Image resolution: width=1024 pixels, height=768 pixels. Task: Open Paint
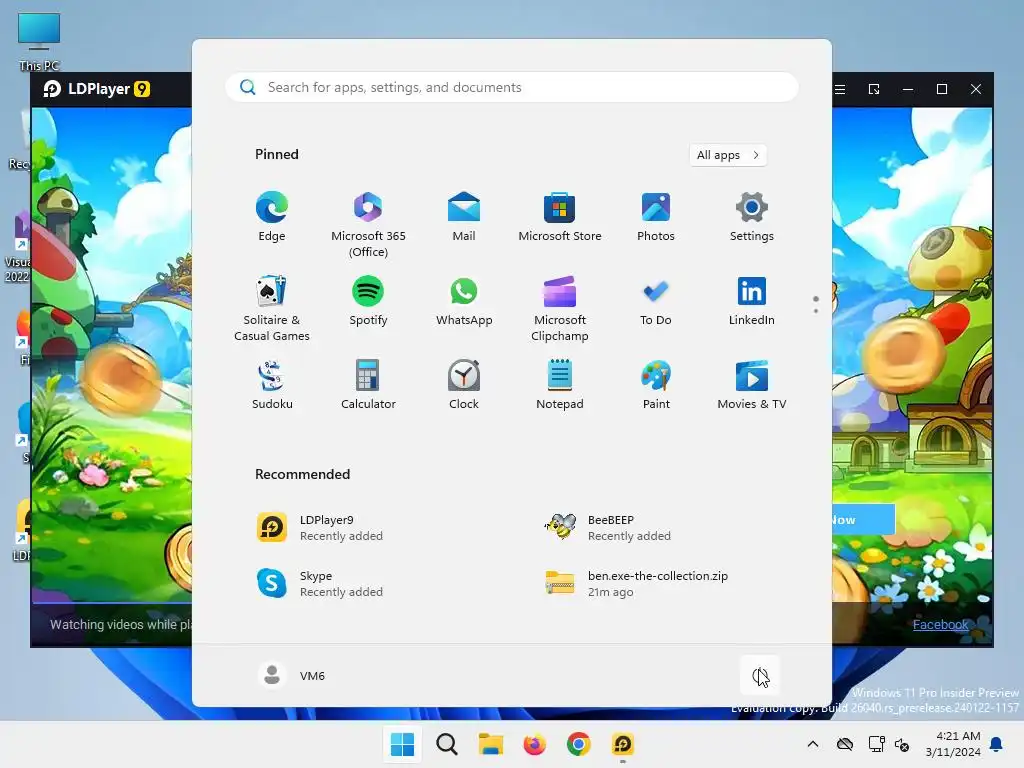(x=656, y=385)
